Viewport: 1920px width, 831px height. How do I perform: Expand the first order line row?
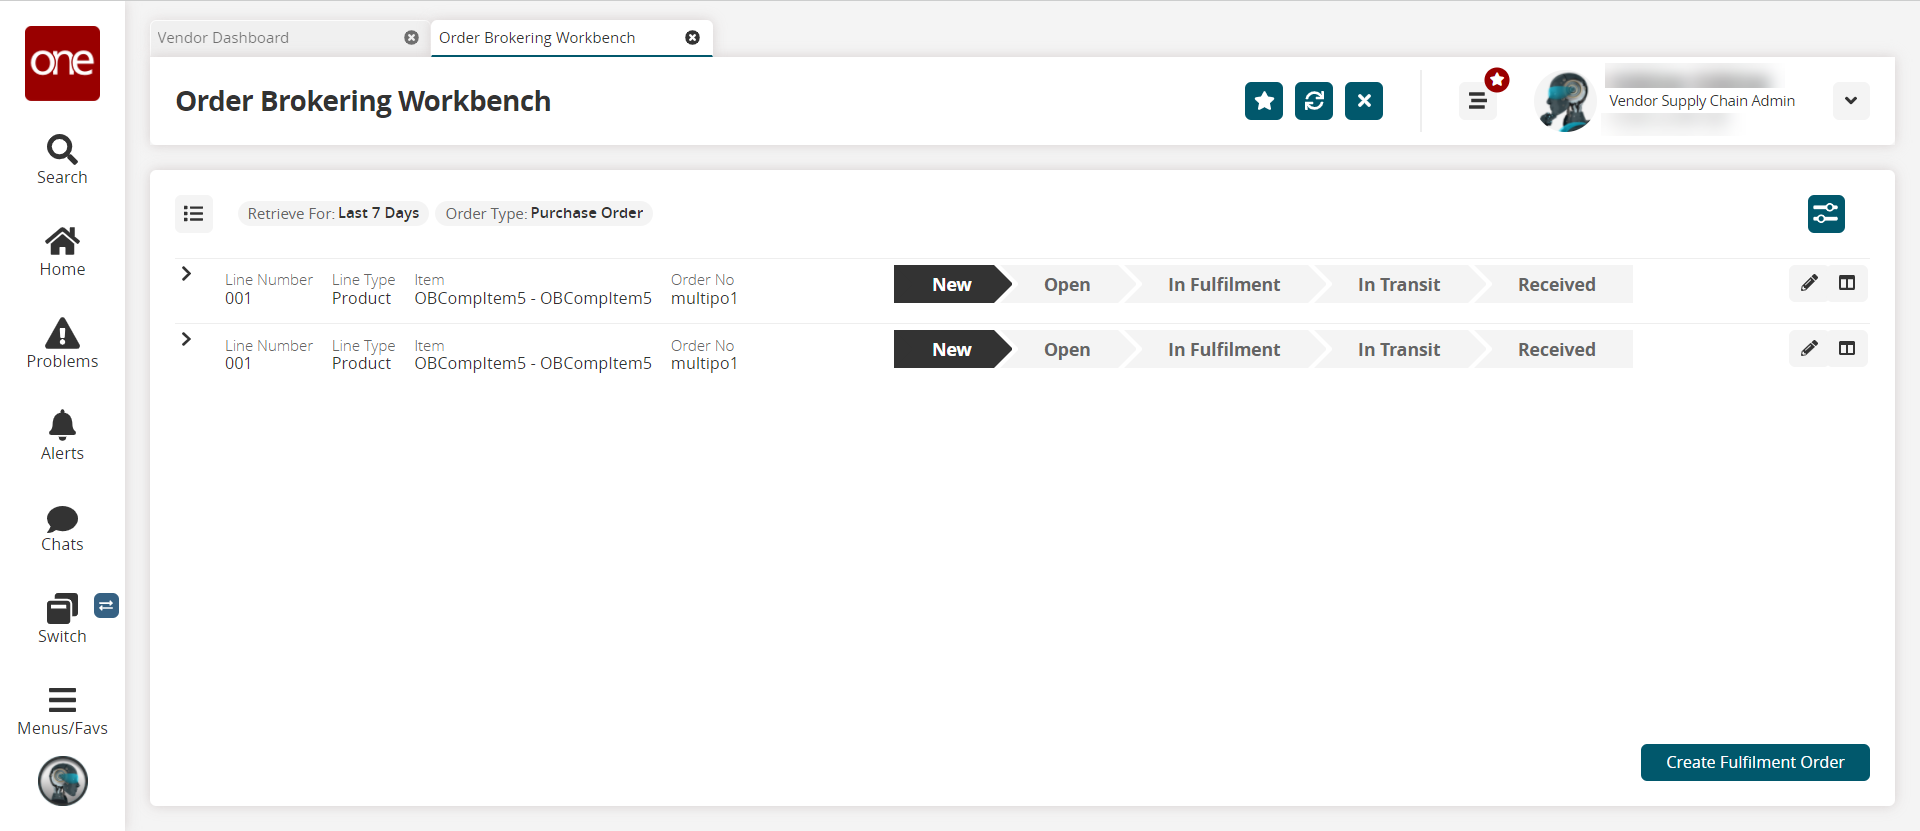coord(186,274)
